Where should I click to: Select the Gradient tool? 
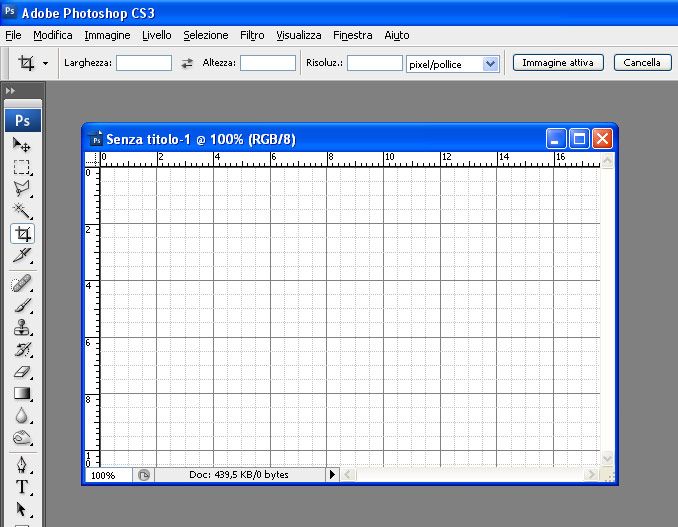[22, 393]
